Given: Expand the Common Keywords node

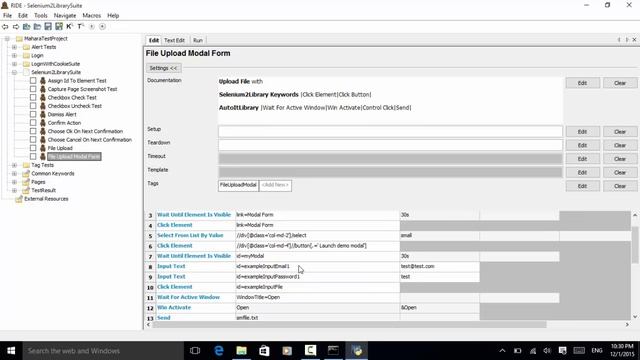Looking at the screenshot, I should [x=14, y=173].
